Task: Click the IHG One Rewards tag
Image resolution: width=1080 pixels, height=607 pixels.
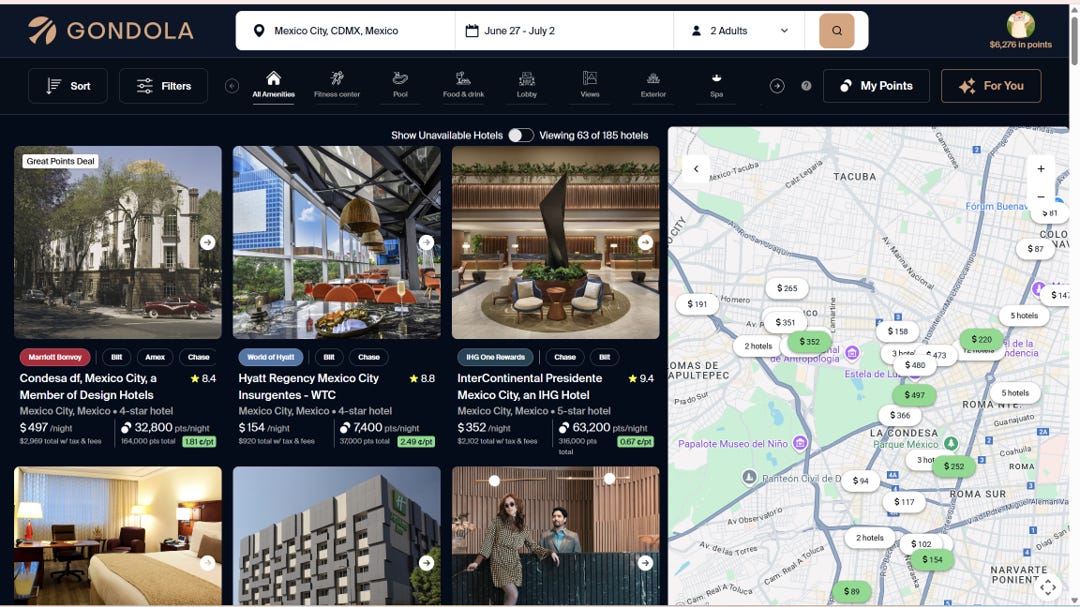Action: pyautogui.click(x=495, y=357)
